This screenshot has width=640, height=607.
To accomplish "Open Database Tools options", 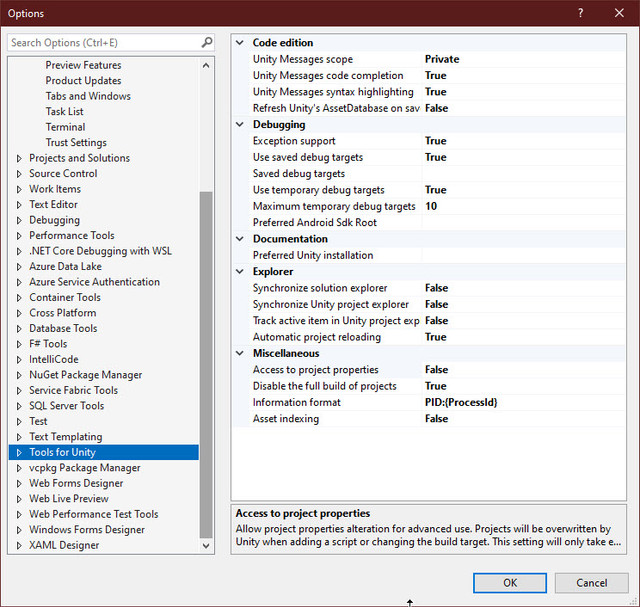I will pos(63,328).
